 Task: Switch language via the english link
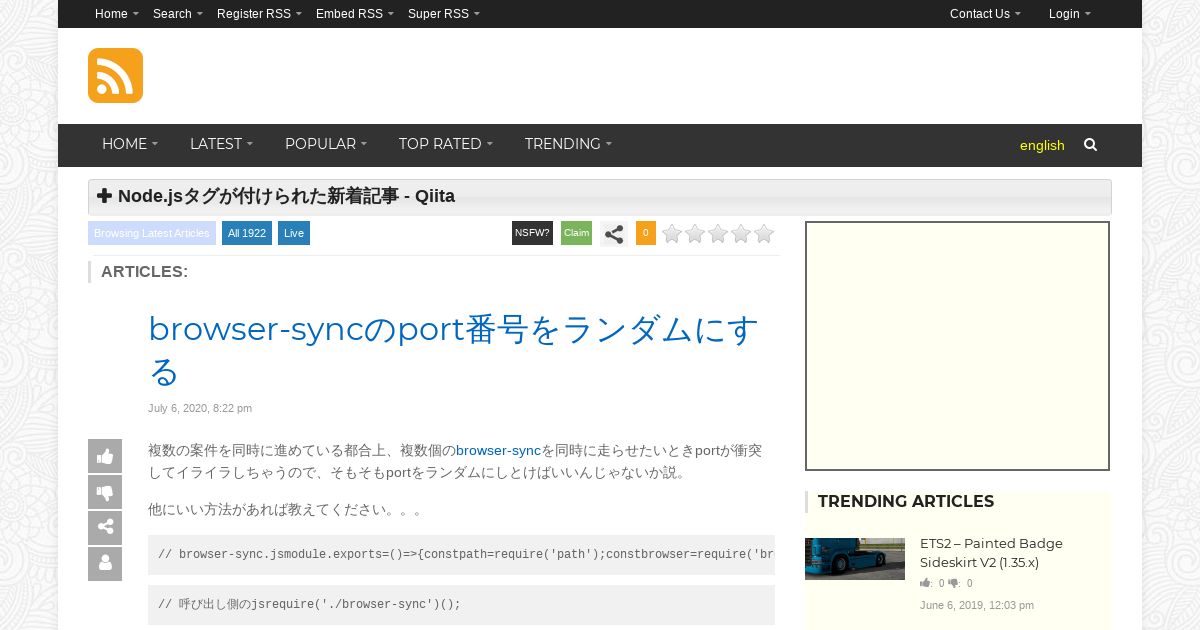1042,146
